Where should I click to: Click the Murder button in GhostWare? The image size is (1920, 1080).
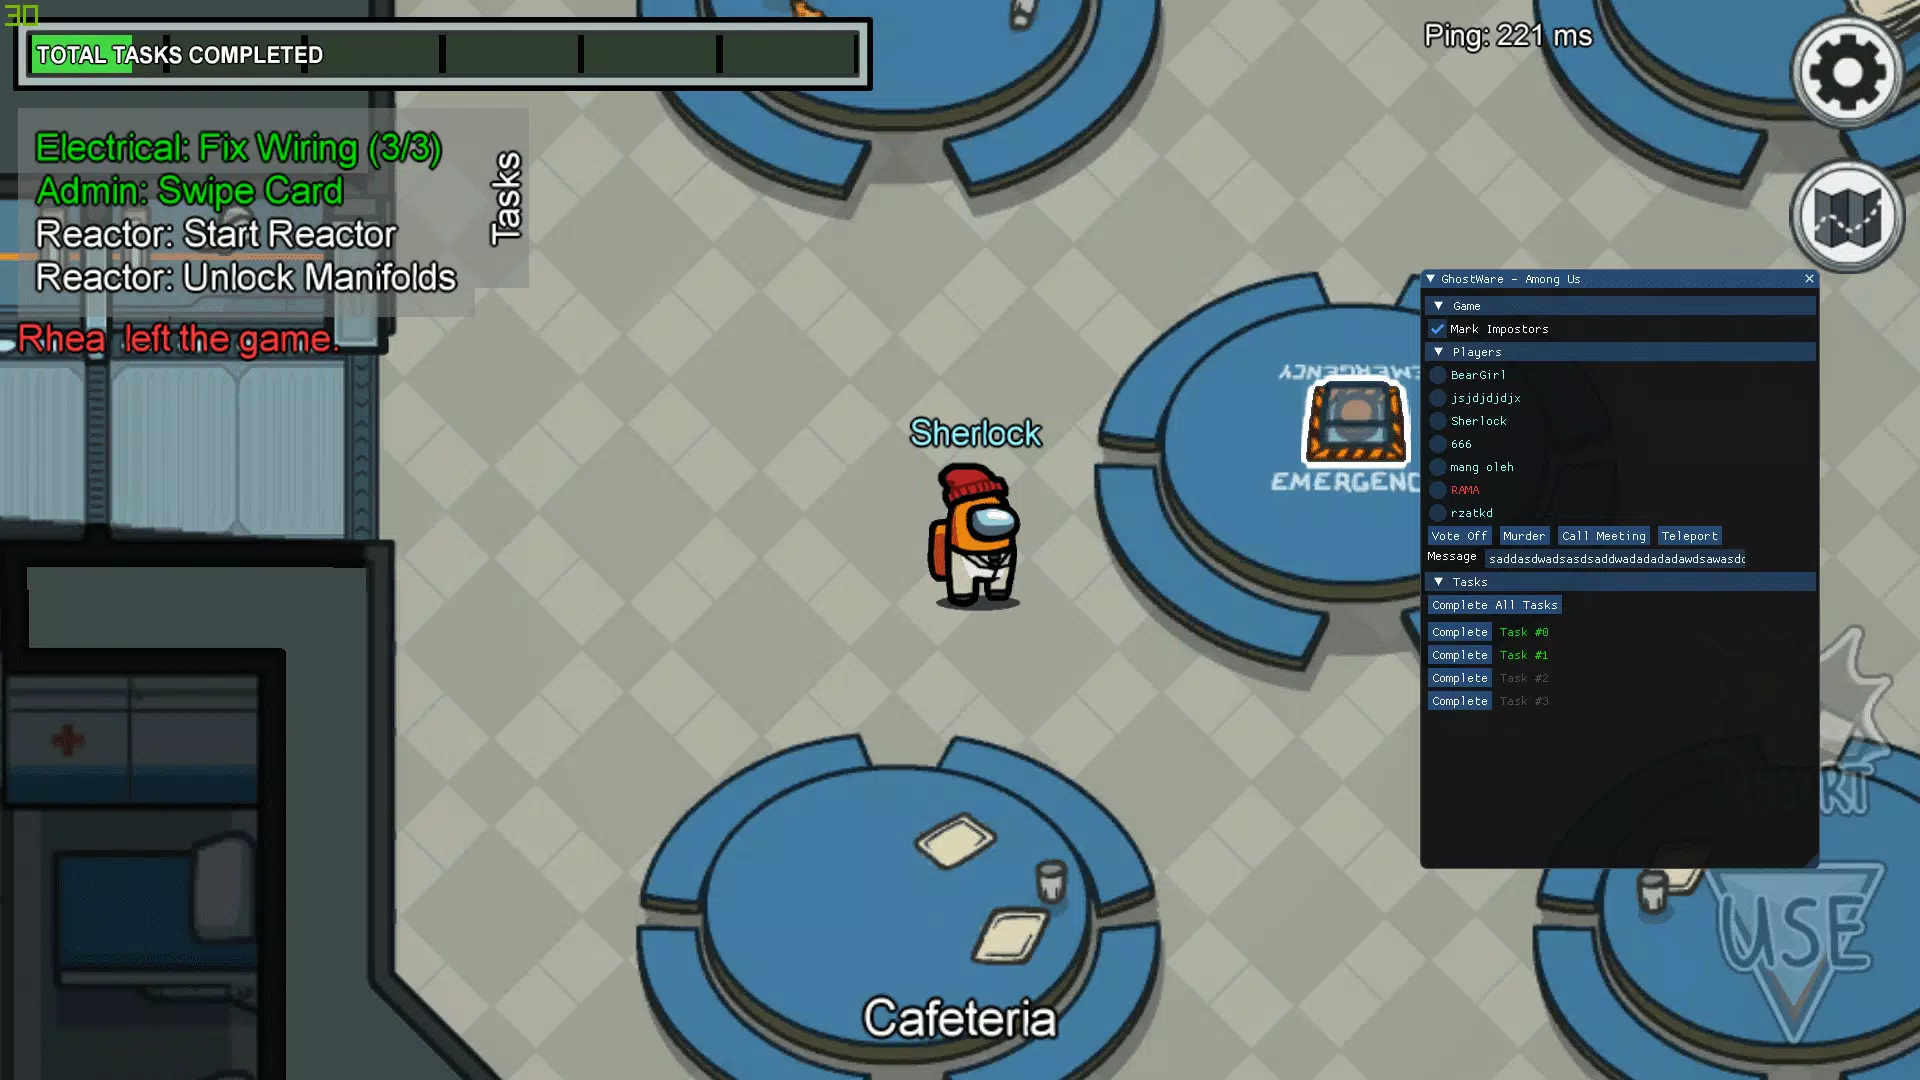click(x=1523, y=535)
